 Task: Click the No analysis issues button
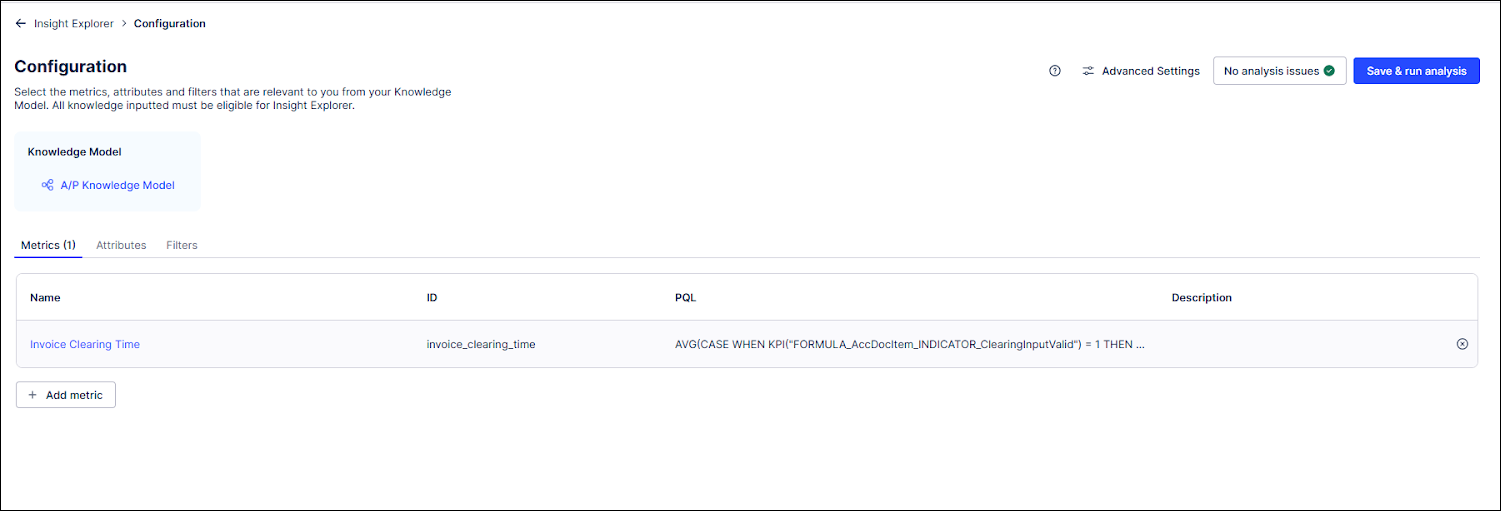(1279, 71)
